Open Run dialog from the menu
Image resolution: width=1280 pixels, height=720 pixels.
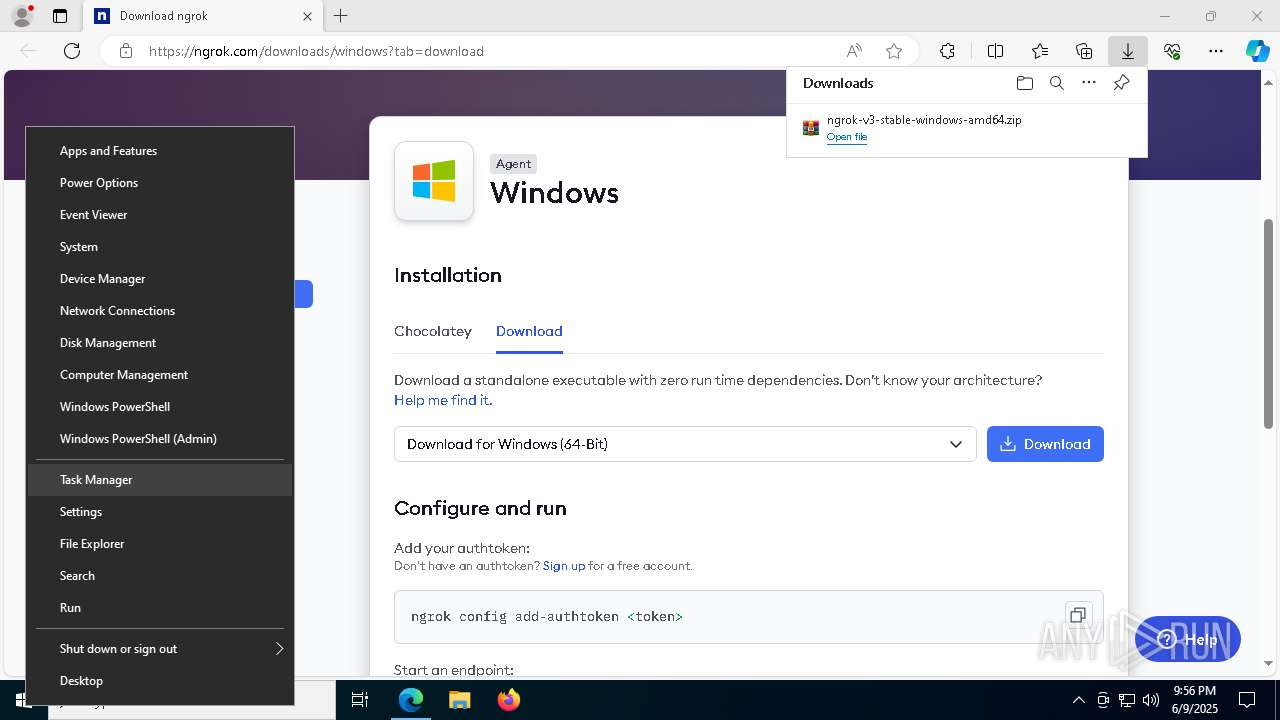pos(160,608)
